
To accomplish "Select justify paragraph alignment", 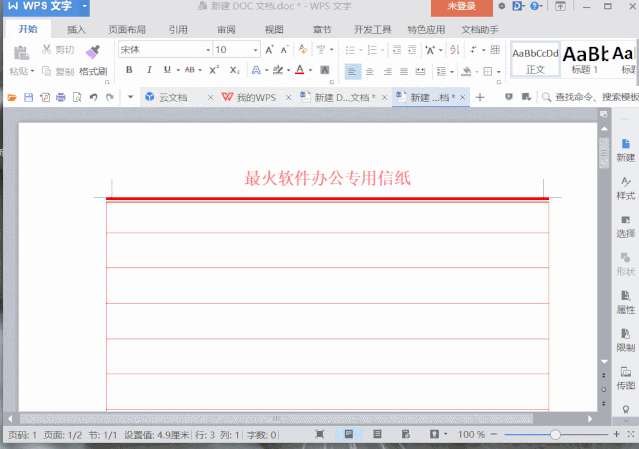I will [404, 72].
